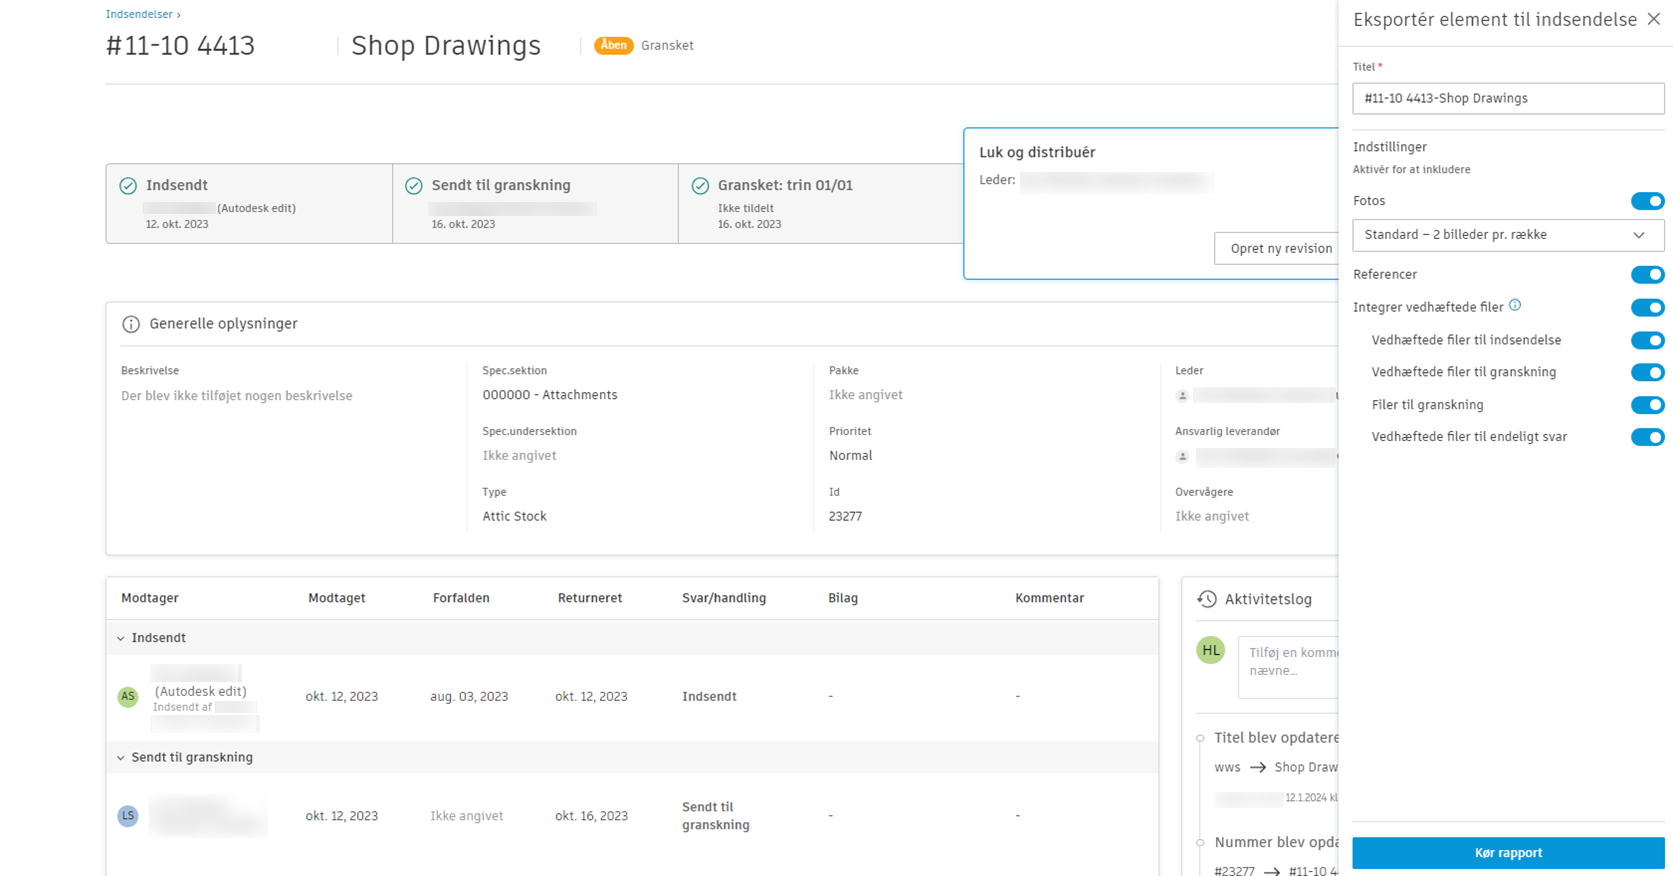Click the Aktivitetslog history clock icon

pyautogui.click(x=1207, y=599)
